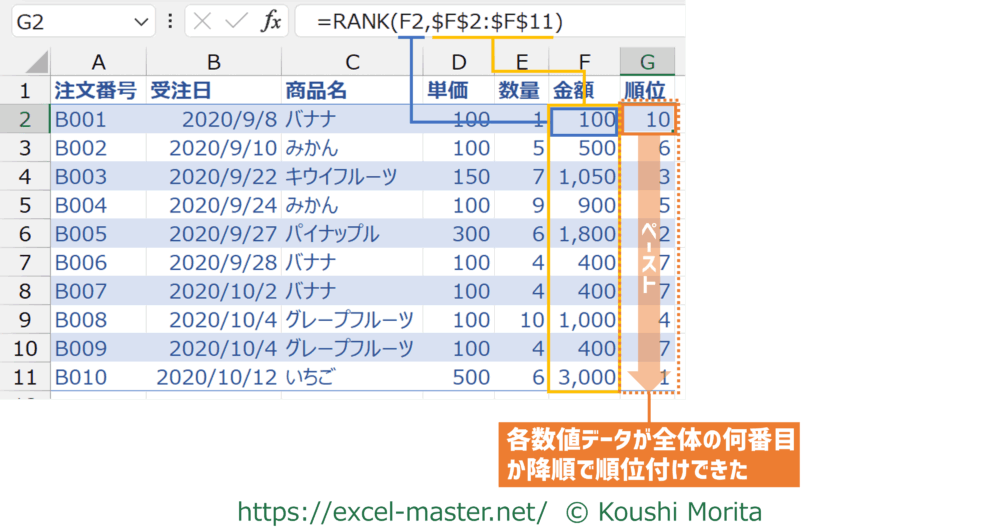This screenshot has height=528, width=1000.
Task: Click the Cancel X icon in formula bar
Action: (x=203, y=21)
